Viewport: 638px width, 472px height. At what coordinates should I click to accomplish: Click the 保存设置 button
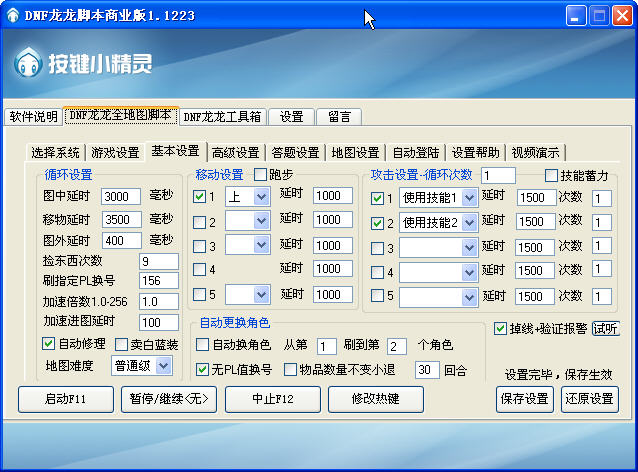tap(524, 399)
